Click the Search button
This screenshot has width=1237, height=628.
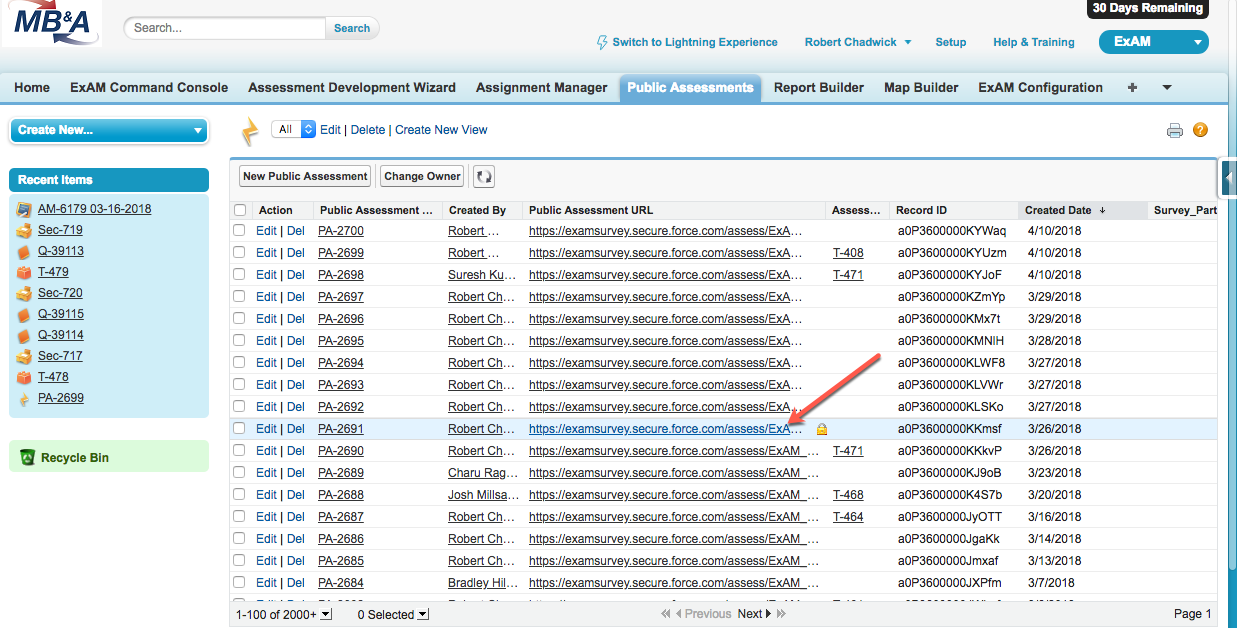pos(352,28)
